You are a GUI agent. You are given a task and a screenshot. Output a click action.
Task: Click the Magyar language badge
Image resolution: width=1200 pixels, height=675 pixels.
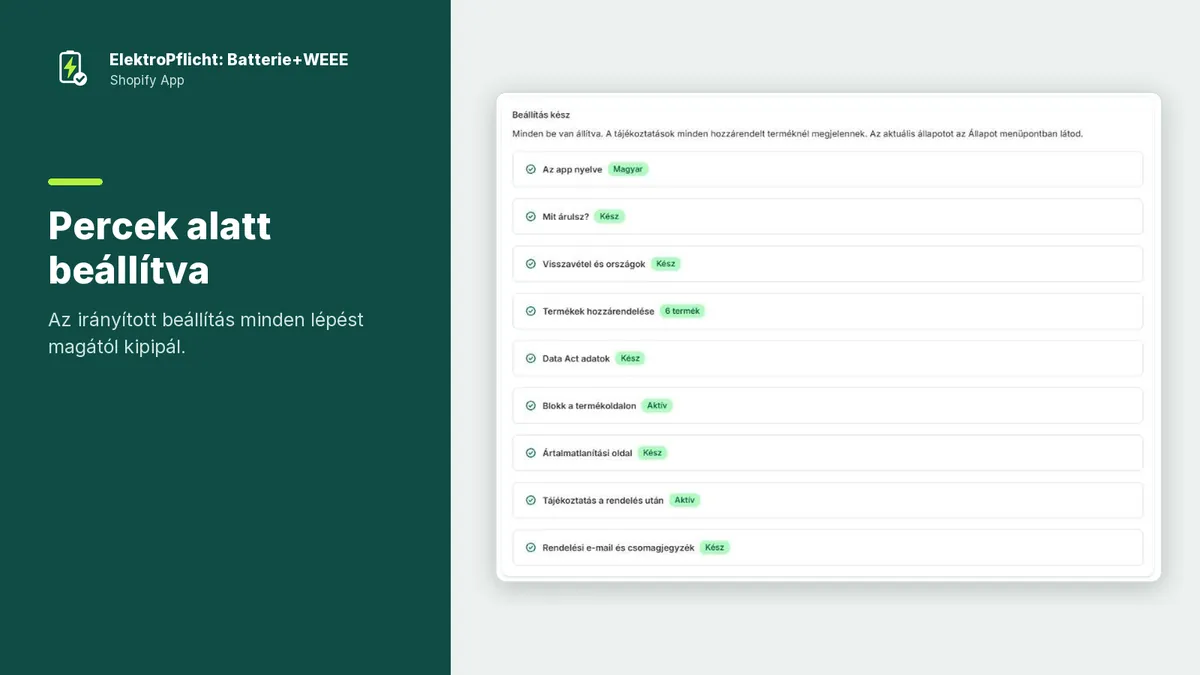[628, 169]
